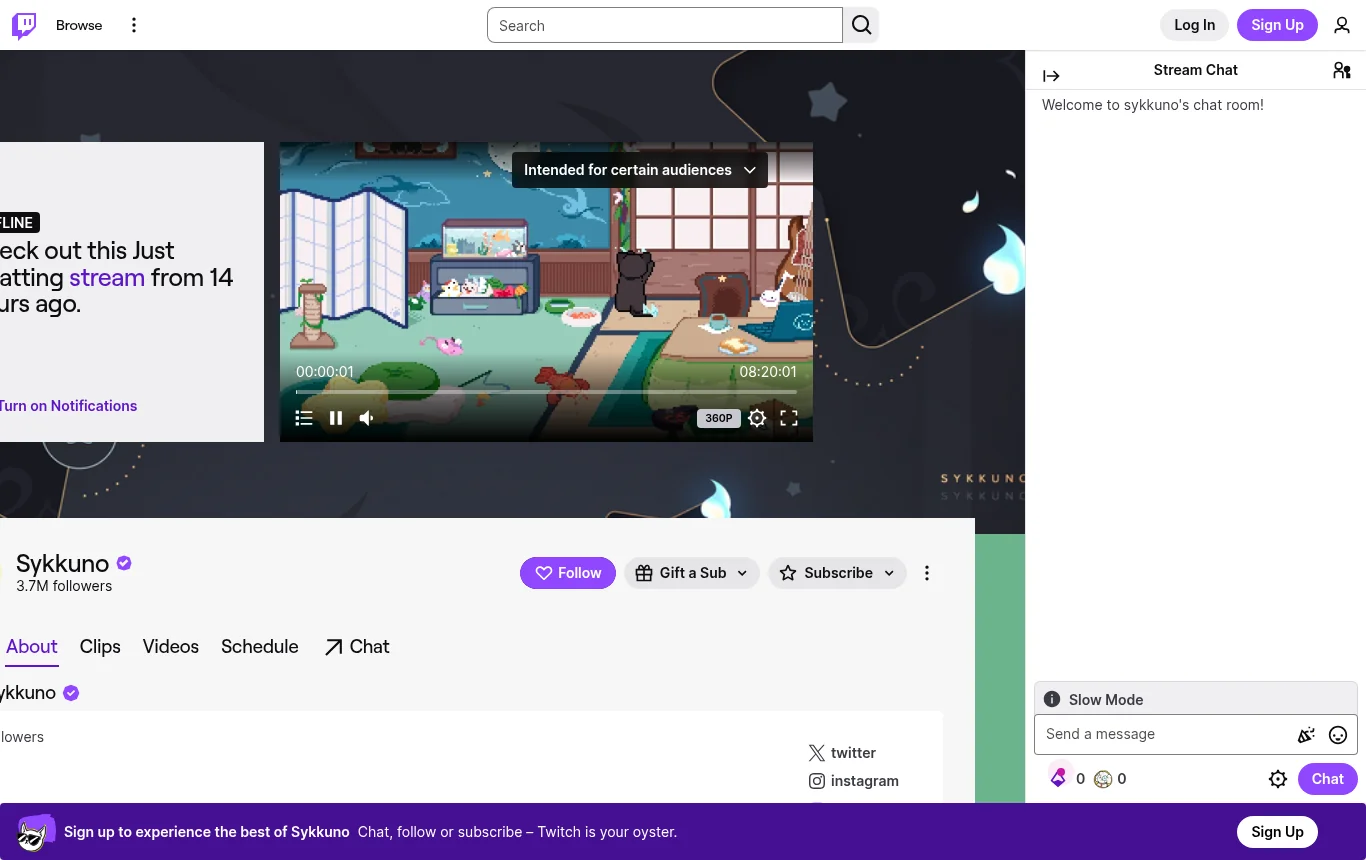Image resolution: width=1366 pixels, height=860 pixels.
Task: Open video player settings gear
Action: [x=757, y=418]
